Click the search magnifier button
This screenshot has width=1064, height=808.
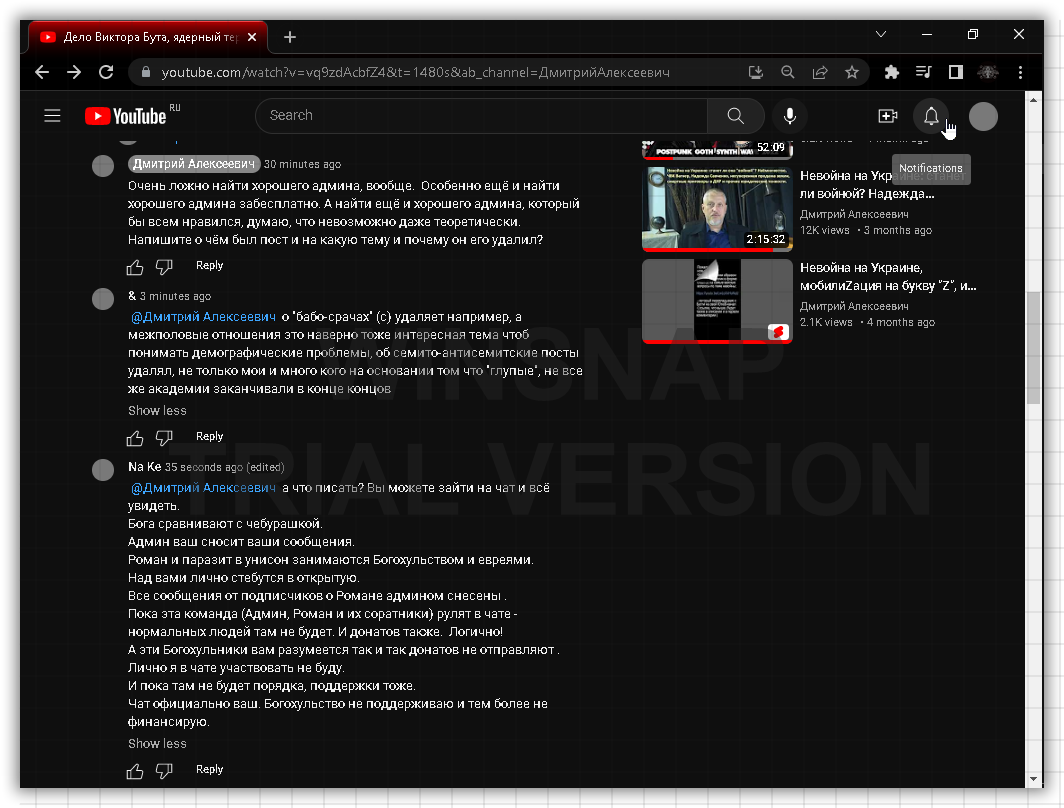tap(736, 116)
